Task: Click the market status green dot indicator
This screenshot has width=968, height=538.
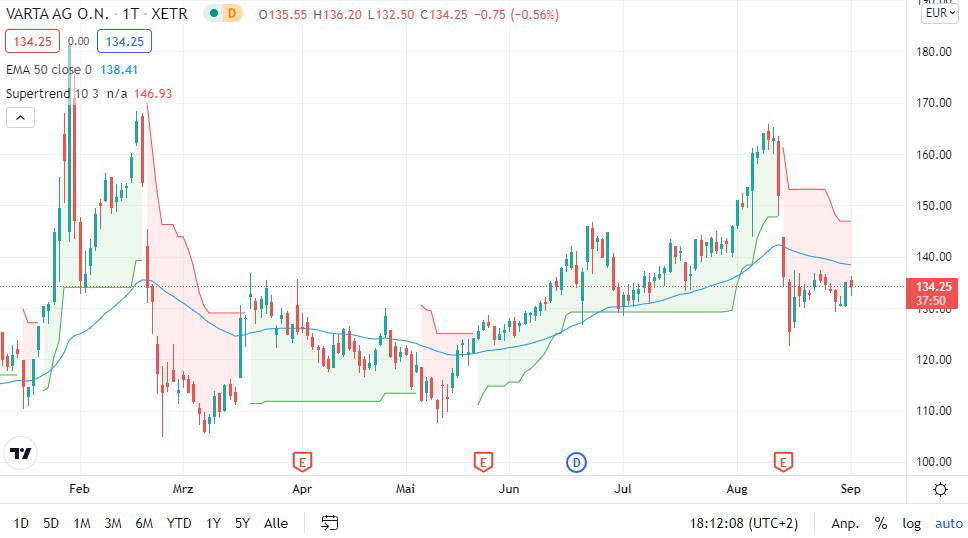Action: (214, 13)
